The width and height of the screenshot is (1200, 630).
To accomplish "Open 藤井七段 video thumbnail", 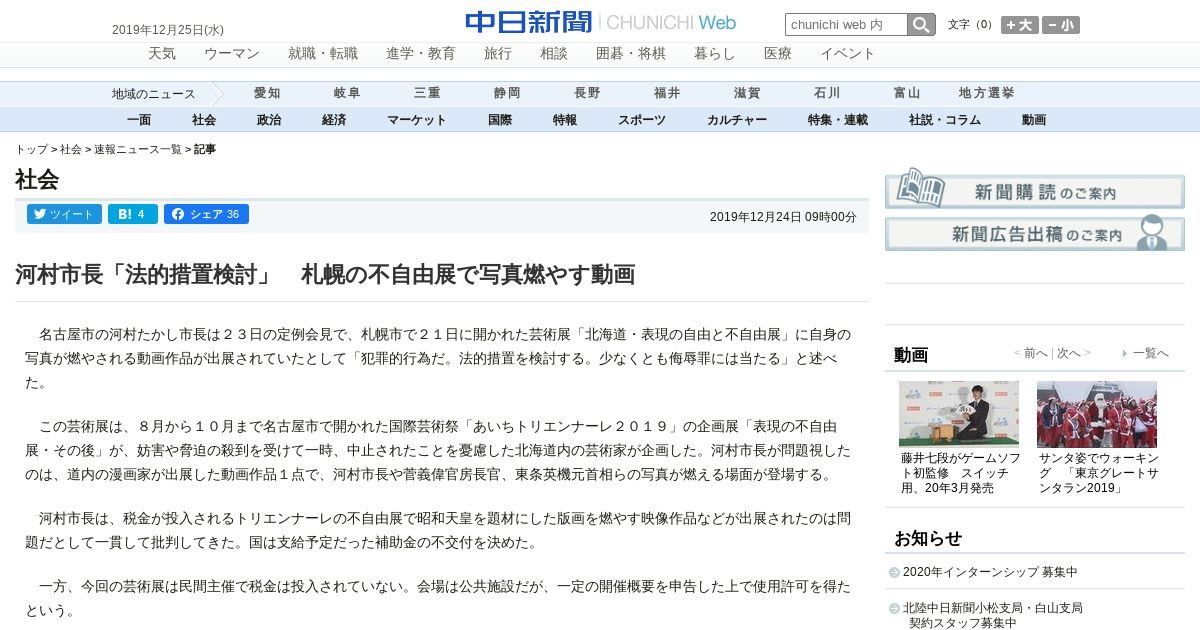I will tap(959, 413).
